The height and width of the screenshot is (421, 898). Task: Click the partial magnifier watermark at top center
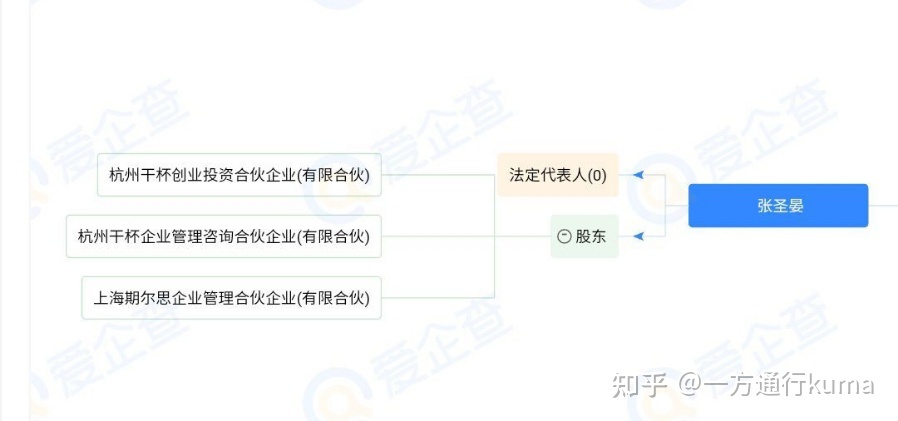[339, 5]
